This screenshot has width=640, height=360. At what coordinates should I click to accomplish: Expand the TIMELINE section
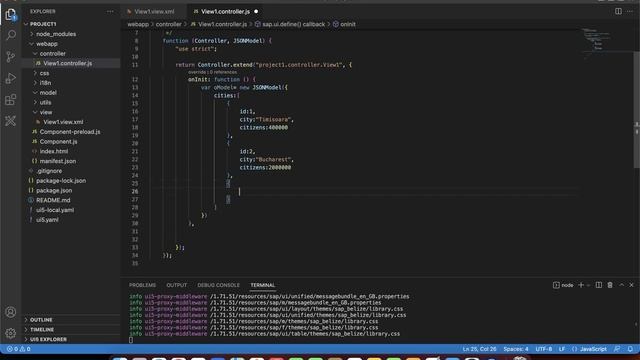(42, 329)
